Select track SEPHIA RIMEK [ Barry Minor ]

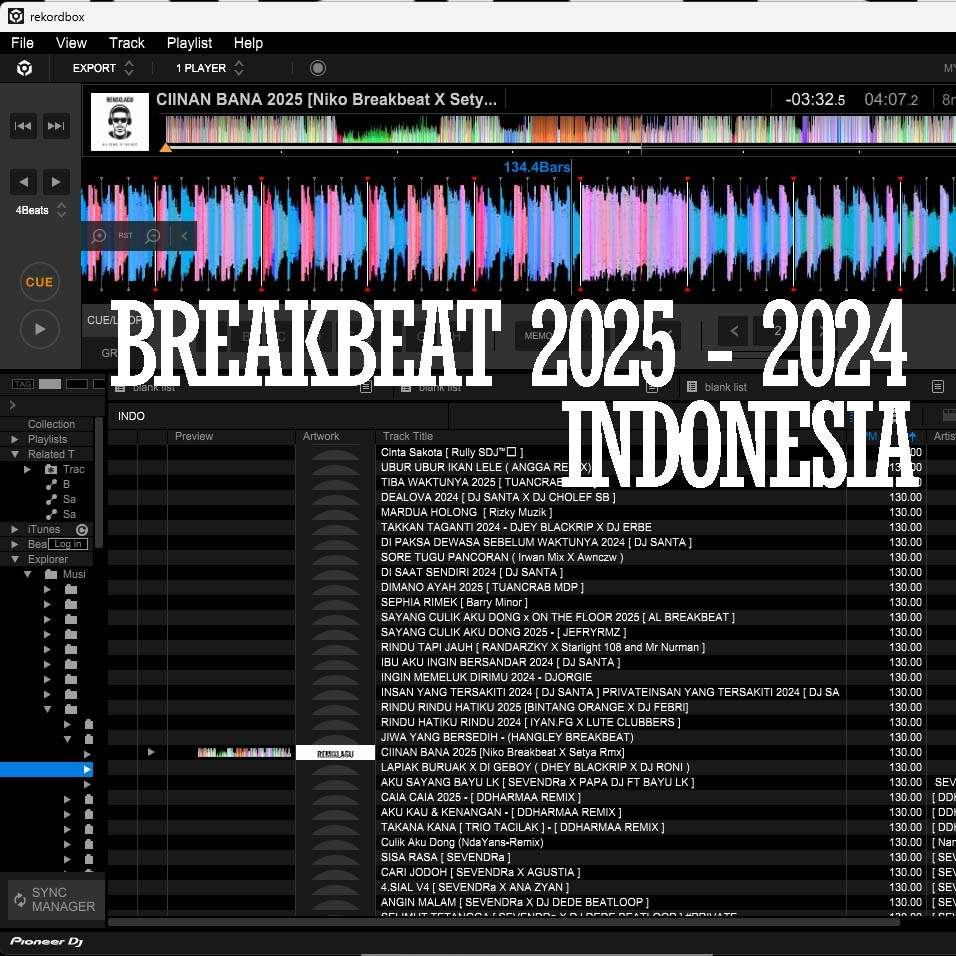coord(454,602)
